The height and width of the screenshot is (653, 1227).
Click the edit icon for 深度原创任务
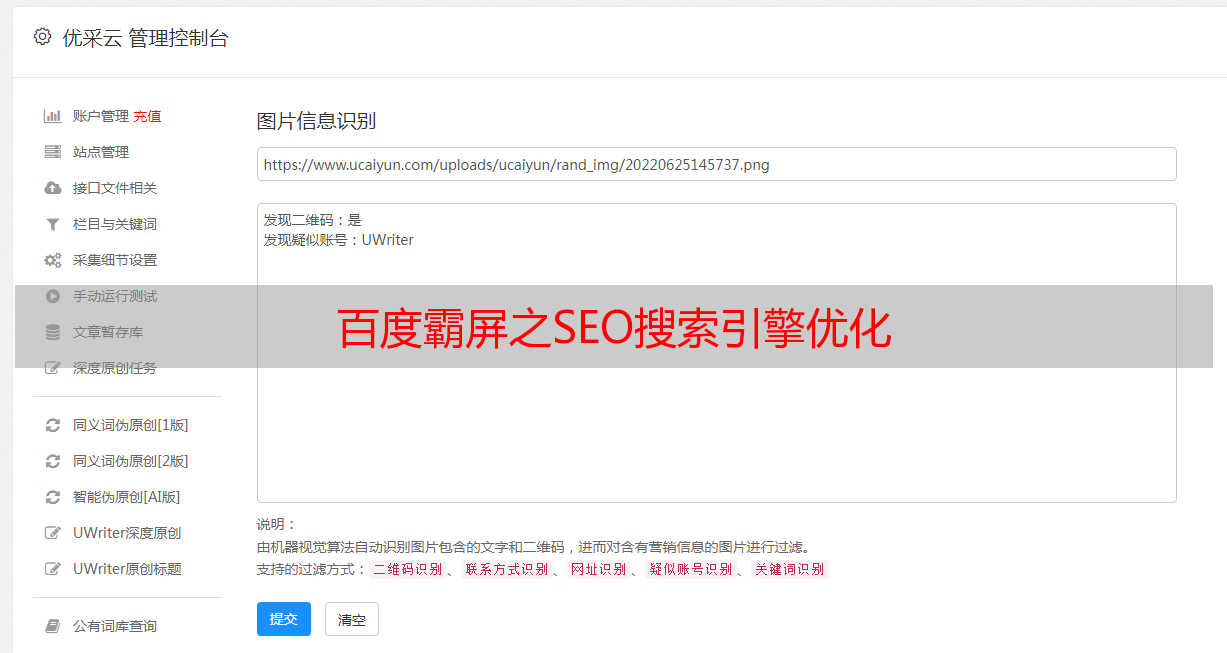[x=53, y=368]
